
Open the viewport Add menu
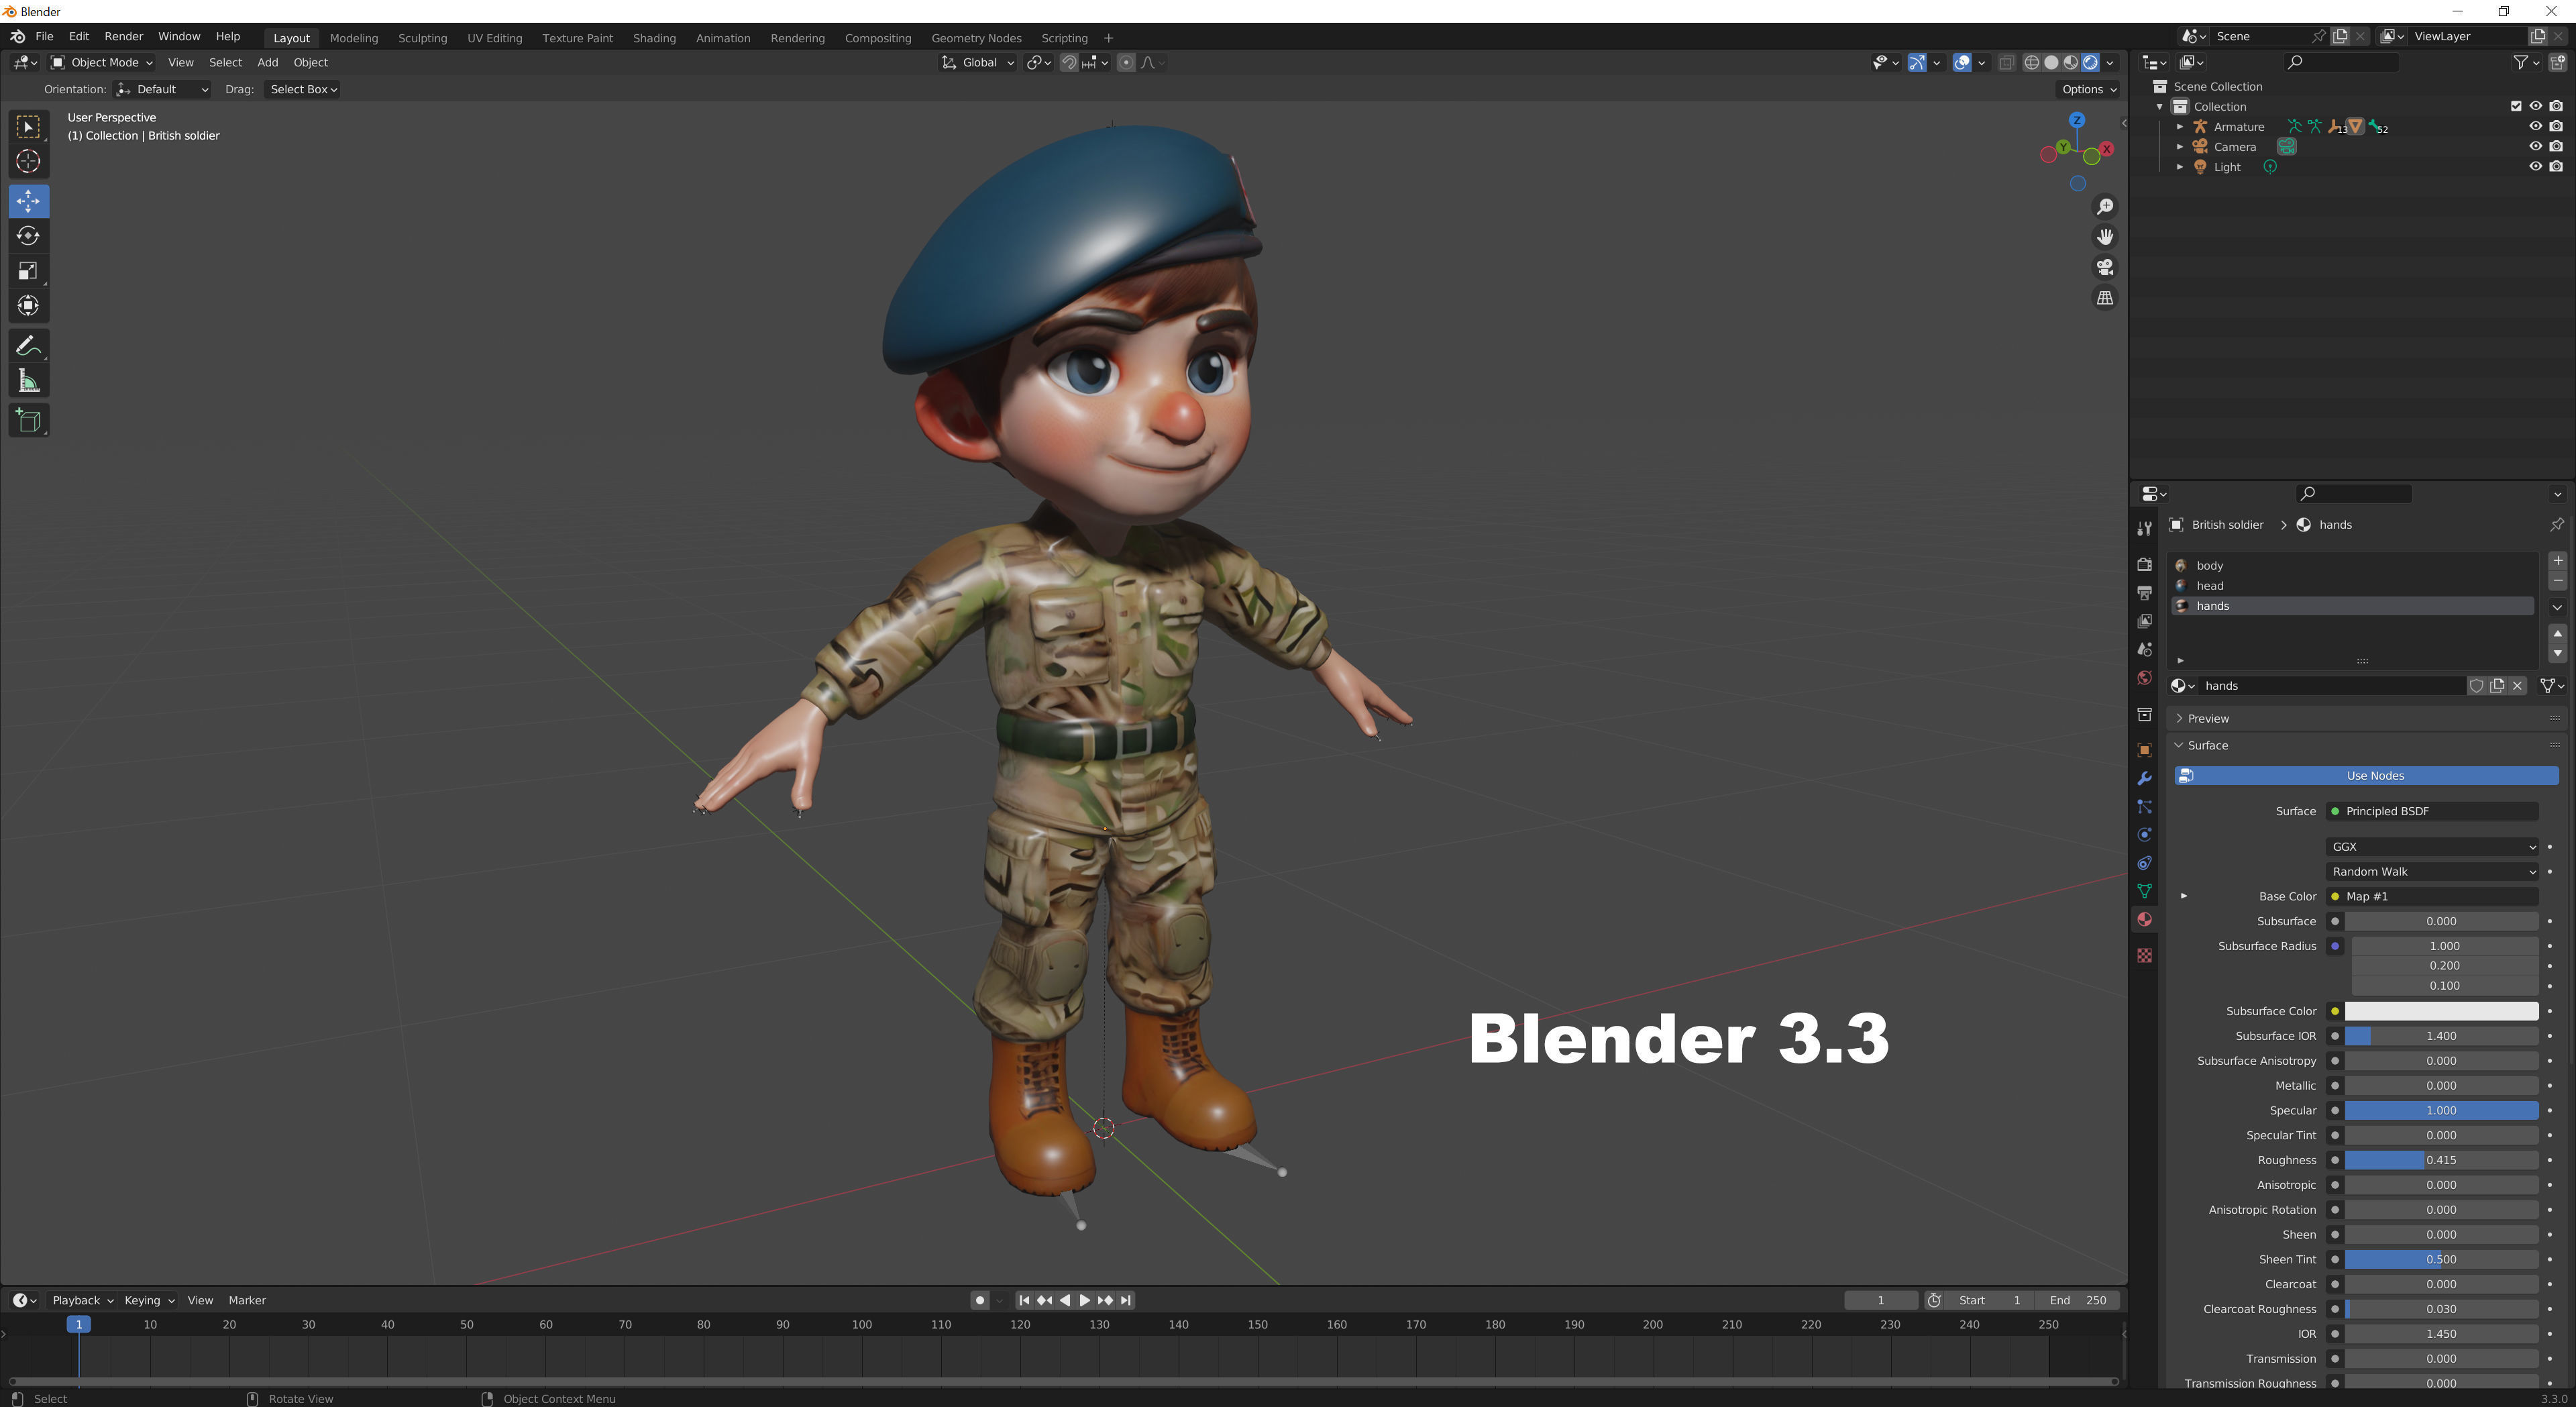coord(267,62)
